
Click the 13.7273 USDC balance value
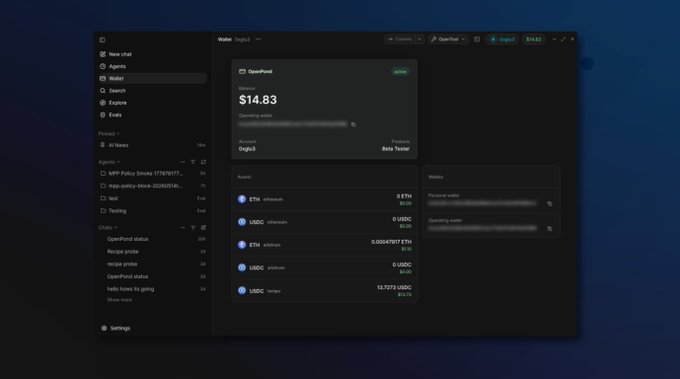[x=394, y=288]
